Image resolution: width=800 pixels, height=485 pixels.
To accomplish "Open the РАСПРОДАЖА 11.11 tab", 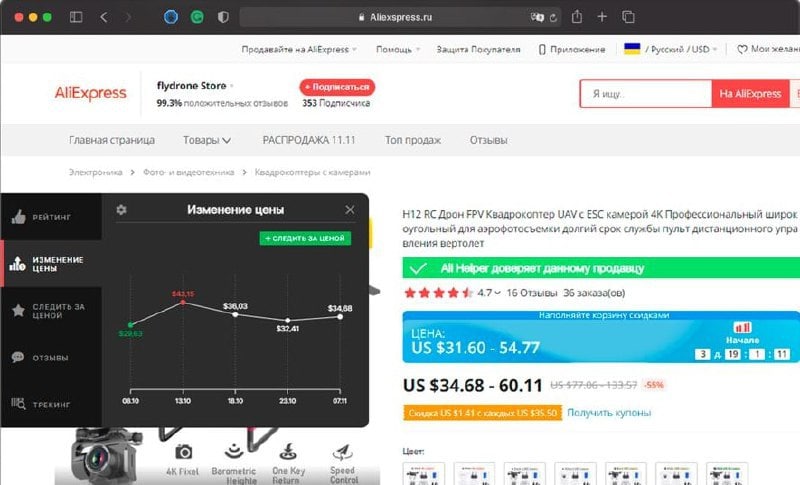I will 309,140.
